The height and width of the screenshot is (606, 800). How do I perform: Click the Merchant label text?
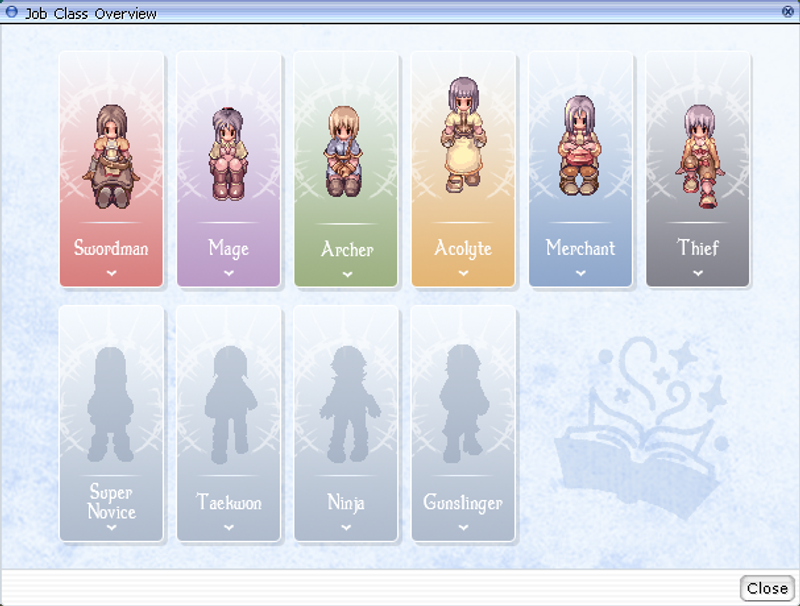581,248
